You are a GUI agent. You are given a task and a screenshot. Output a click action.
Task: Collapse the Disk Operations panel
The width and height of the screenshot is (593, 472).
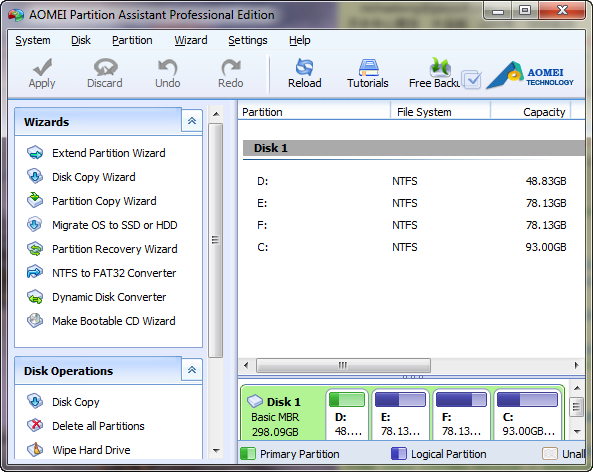192,370
